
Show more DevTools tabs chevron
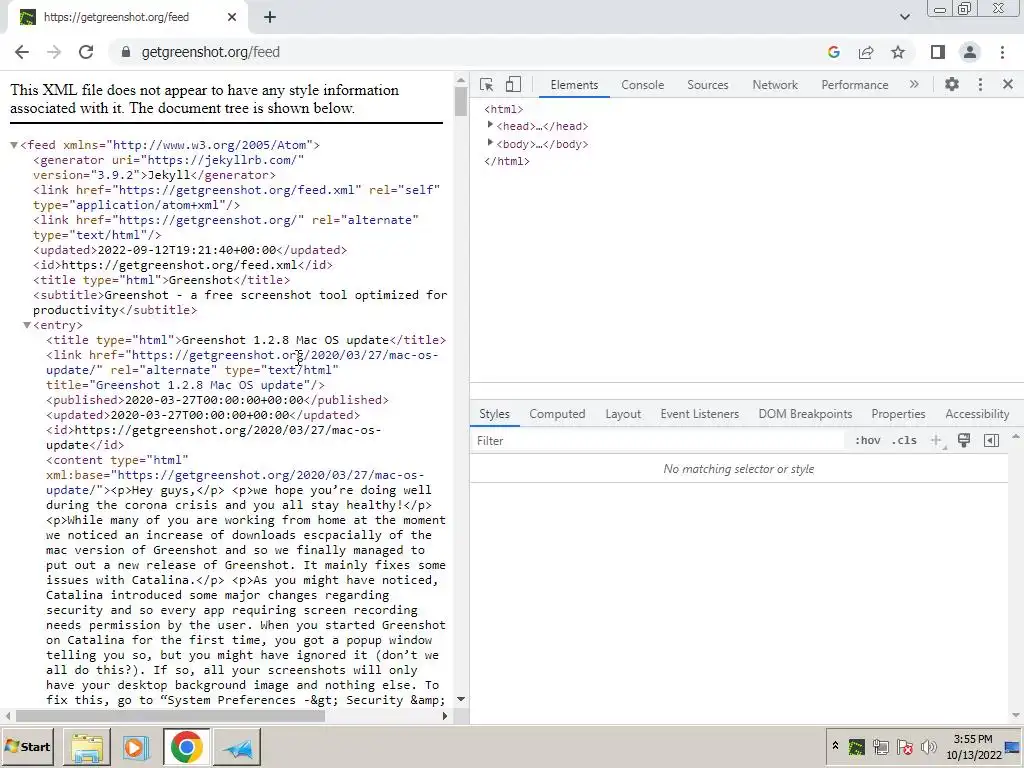[914, 84]
